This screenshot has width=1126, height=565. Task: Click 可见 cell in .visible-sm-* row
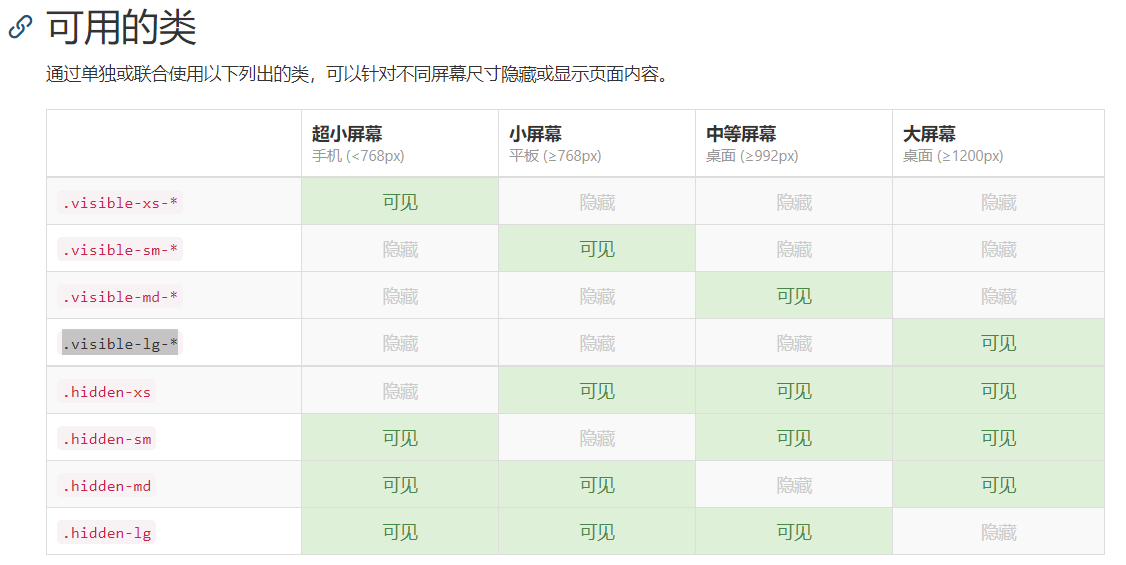point(597,249)
